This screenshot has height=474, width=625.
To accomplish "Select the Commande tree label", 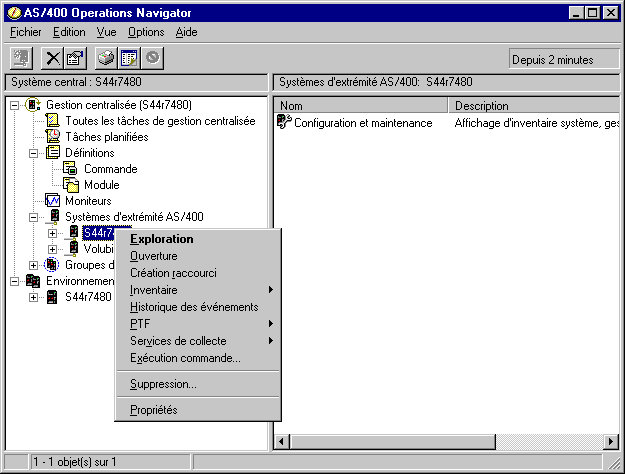I will point(111,169).
